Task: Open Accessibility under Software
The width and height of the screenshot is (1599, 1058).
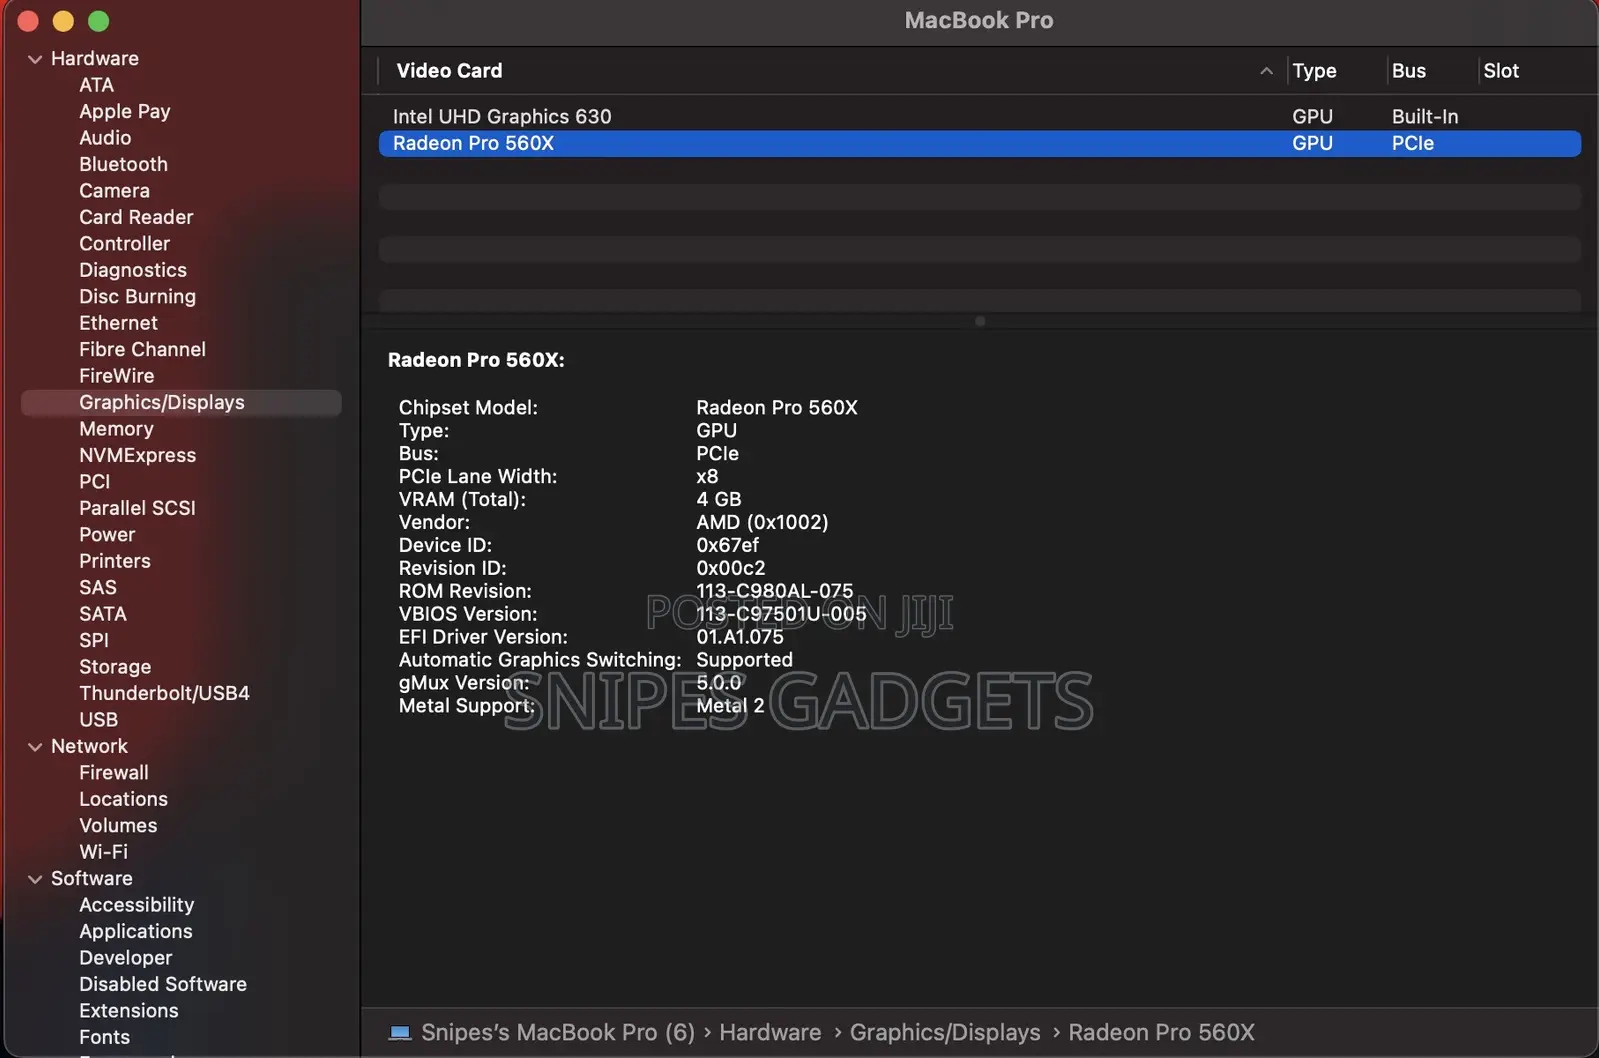Action: pos(136,905)
